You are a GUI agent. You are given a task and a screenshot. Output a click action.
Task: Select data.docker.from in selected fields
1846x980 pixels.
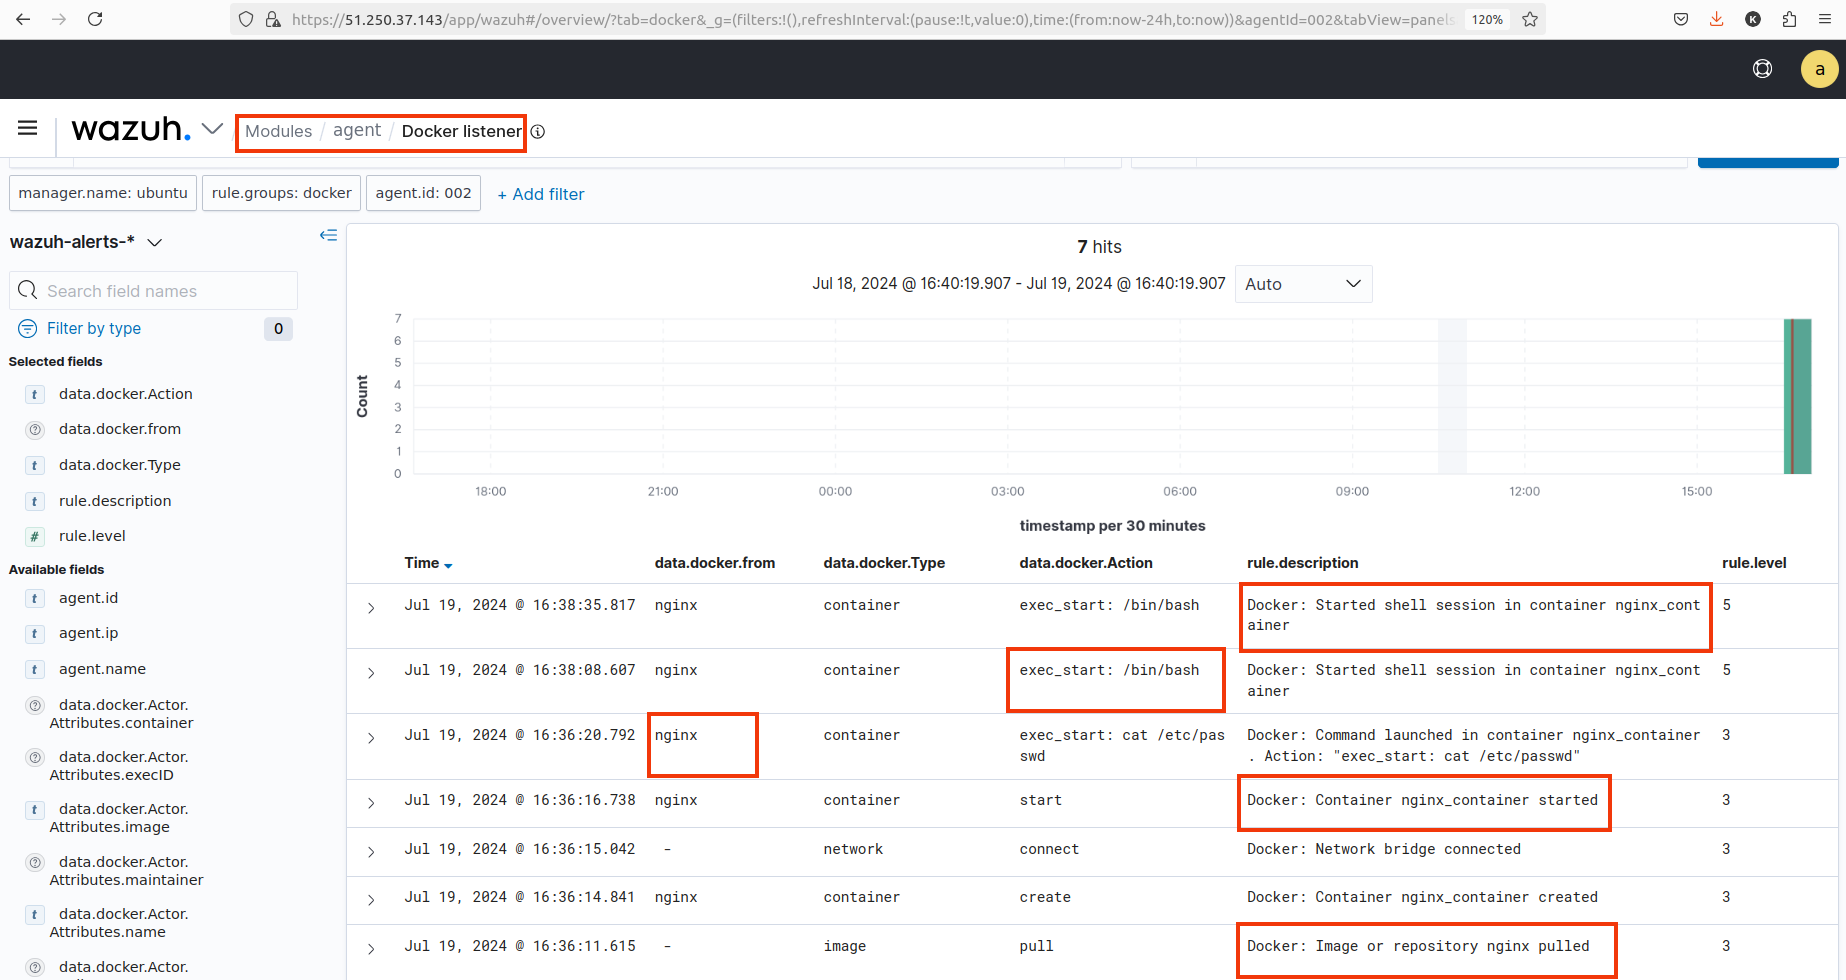pyautogui.click(x=120, y=429)
